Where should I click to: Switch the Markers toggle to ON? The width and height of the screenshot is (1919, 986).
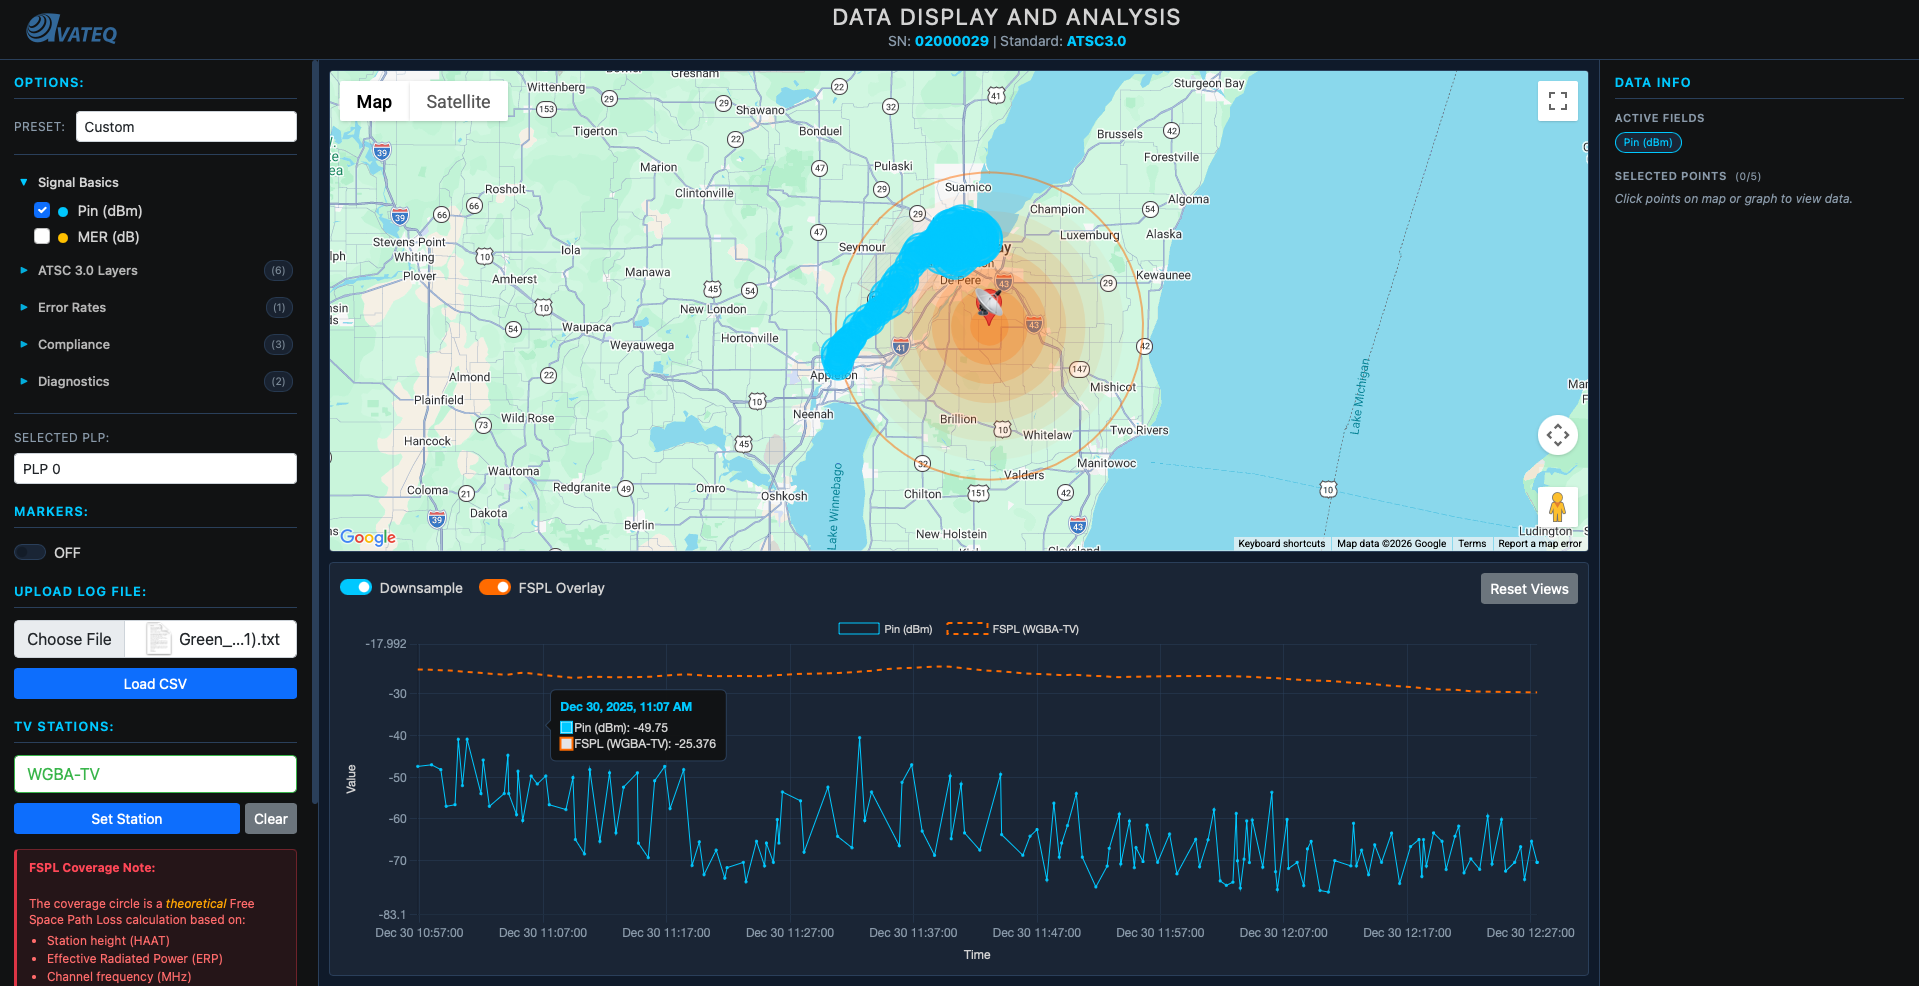coord(29,552)
